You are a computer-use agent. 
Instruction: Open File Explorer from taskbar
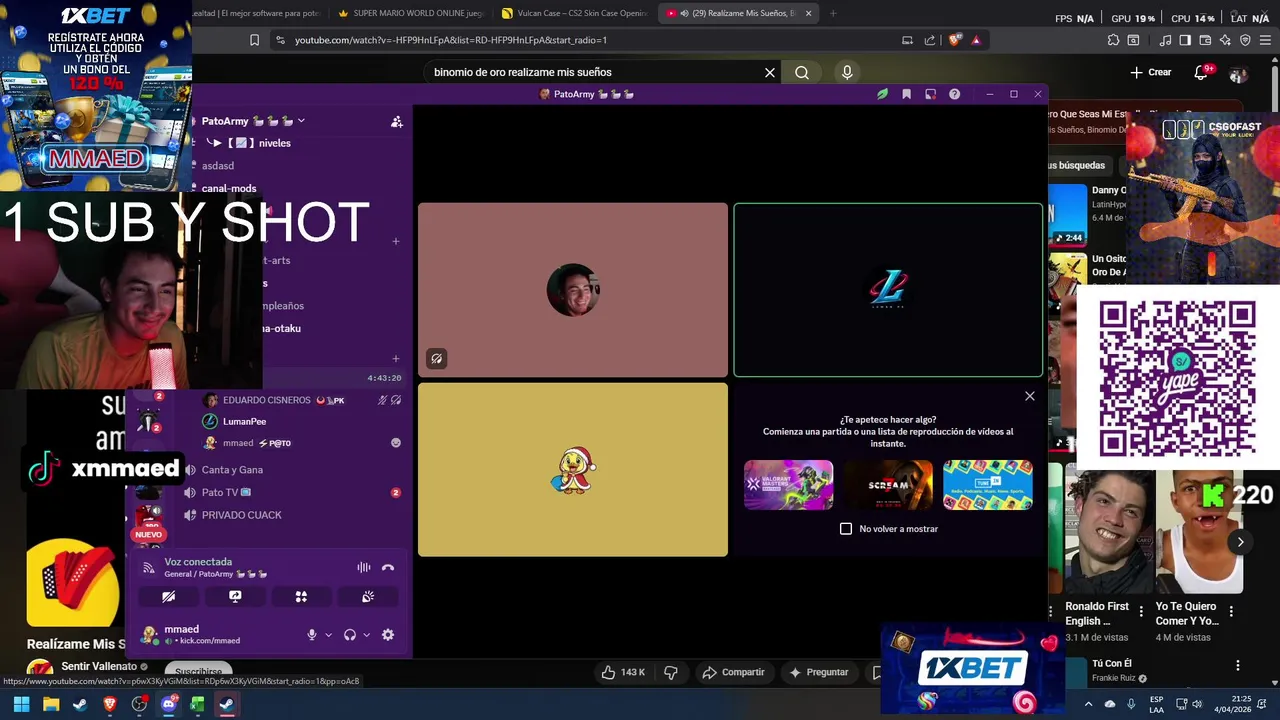click(51, 704)
